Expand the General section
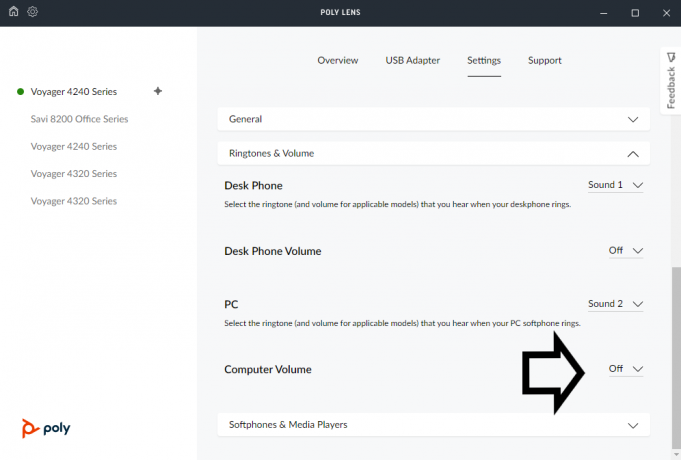This screenshot has width=681, height=460. (632, 119)
